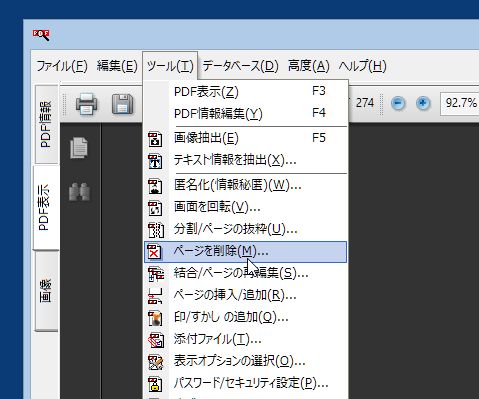The height and width of the screenshot is (399, 479).
Task: Click the floppy disk save icon
Action: click(x=122, y=104)
